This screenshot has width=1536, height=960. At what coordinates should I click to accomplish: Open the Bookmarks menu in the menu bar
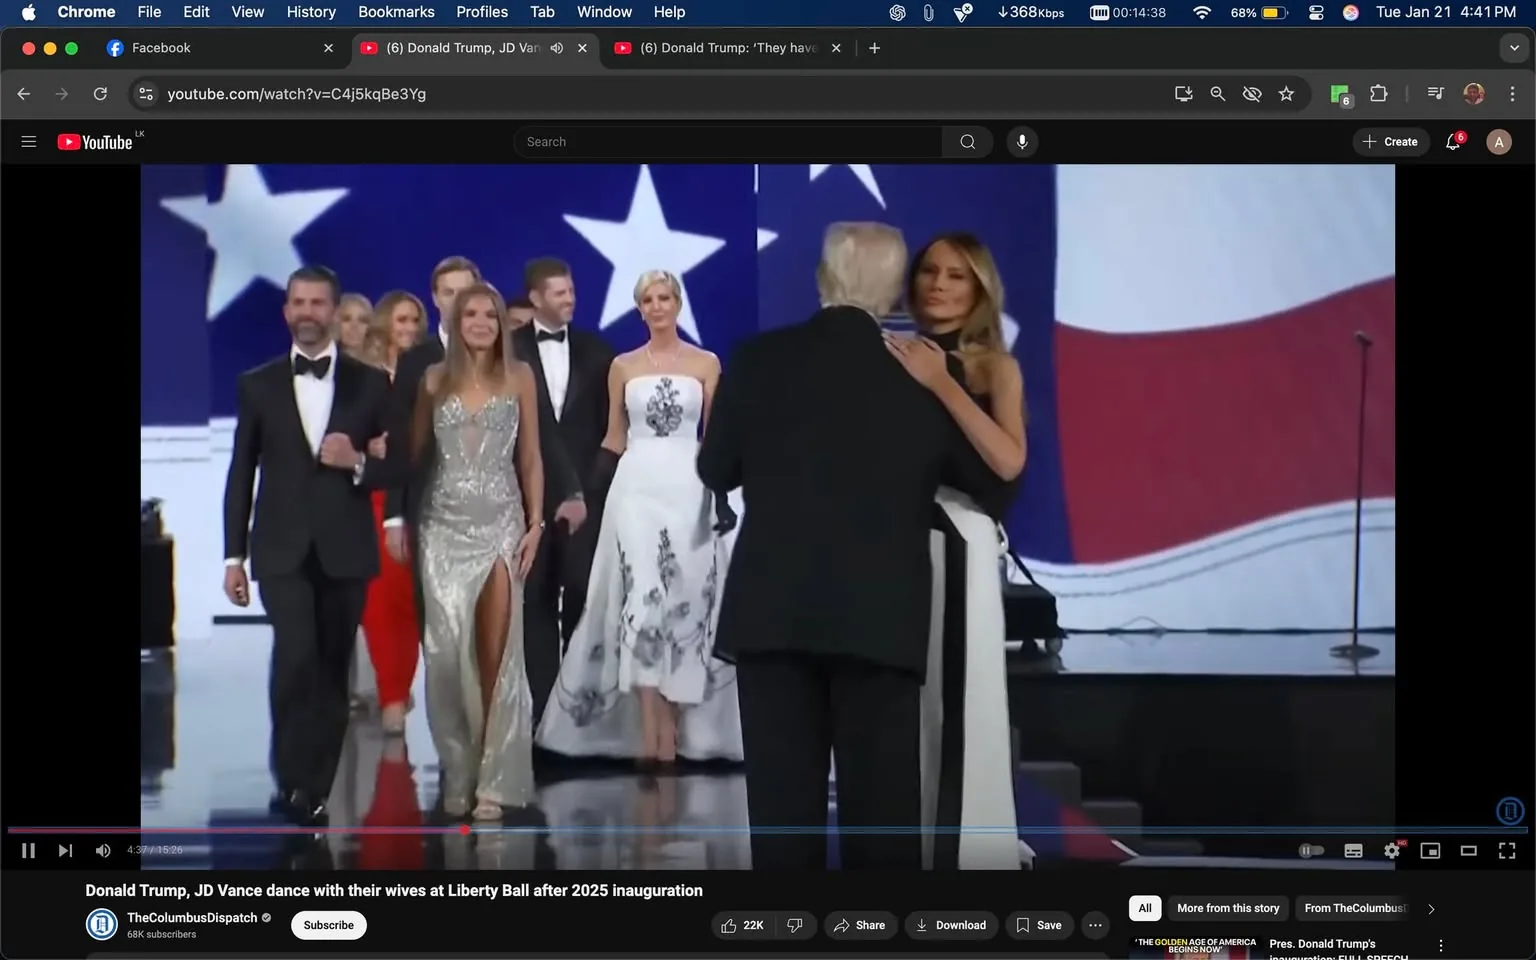tap(395, 11)
